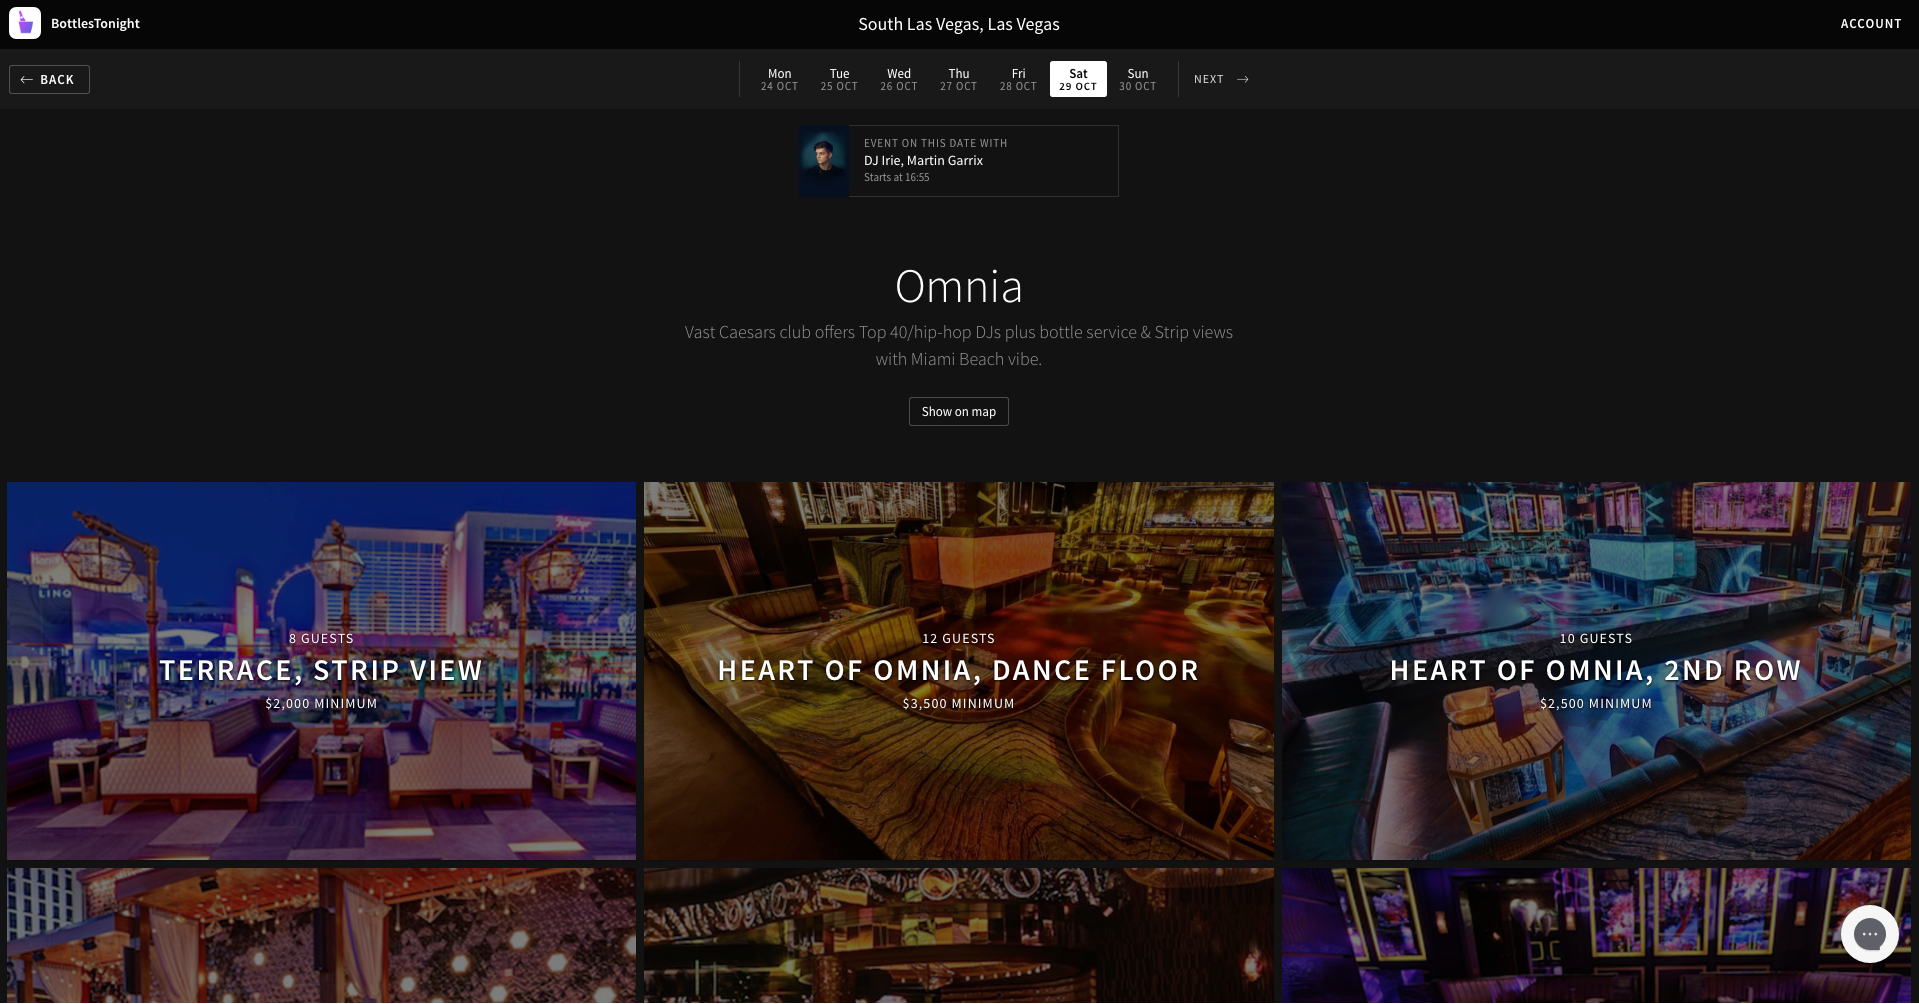Click the Vast Caesars club description text
Viewport: 1919px width, 1004px height.
(x=958, y=346)
